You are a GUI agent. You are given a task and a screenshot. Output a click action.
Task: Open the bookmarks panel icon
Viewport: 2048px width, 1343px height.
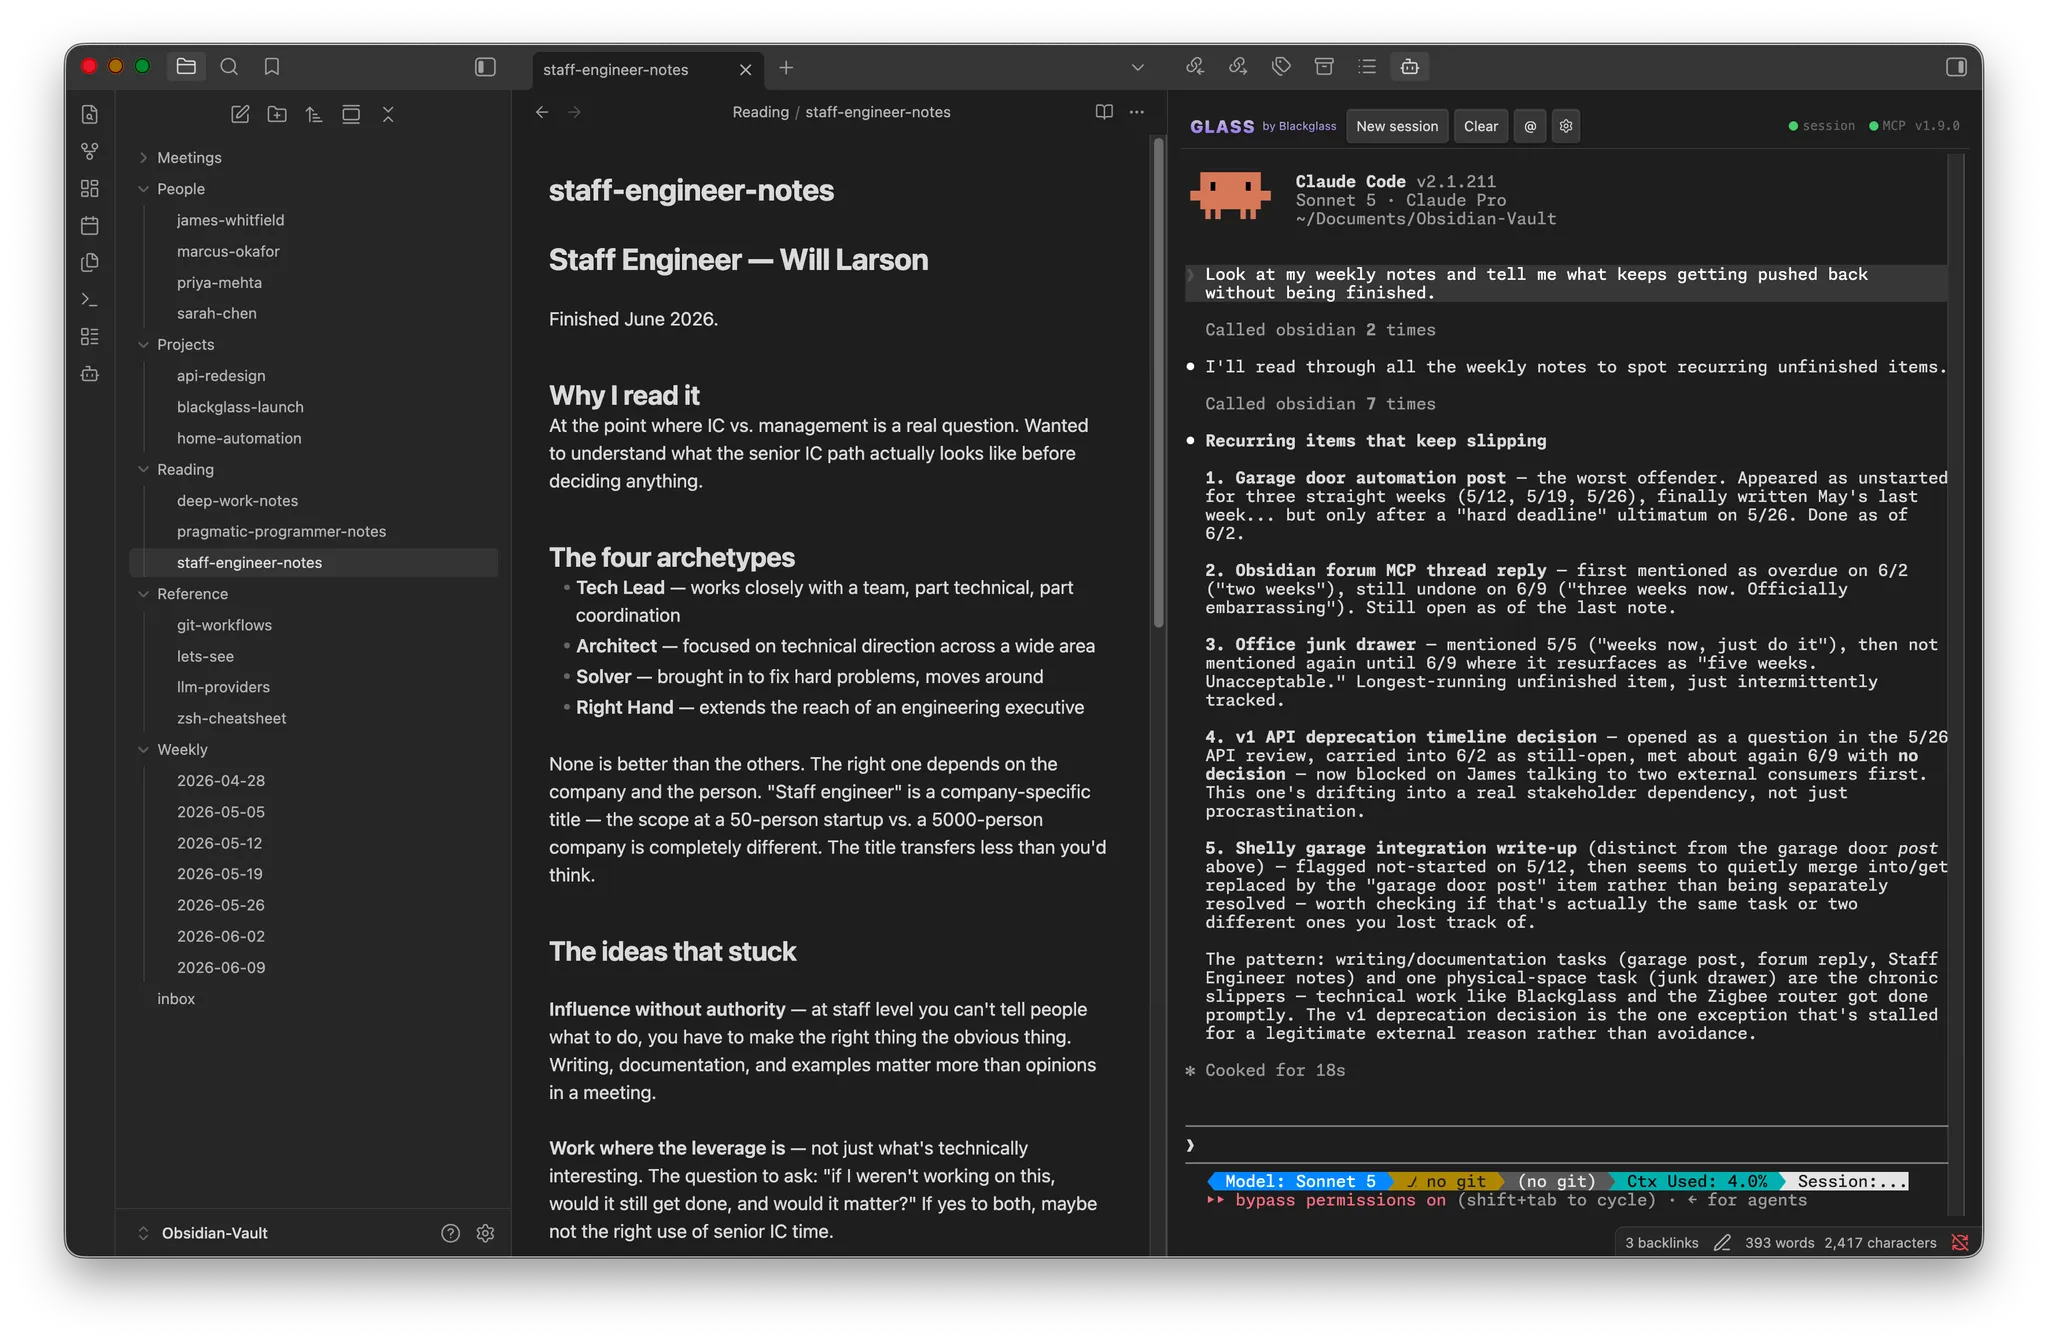click(272, 67)
